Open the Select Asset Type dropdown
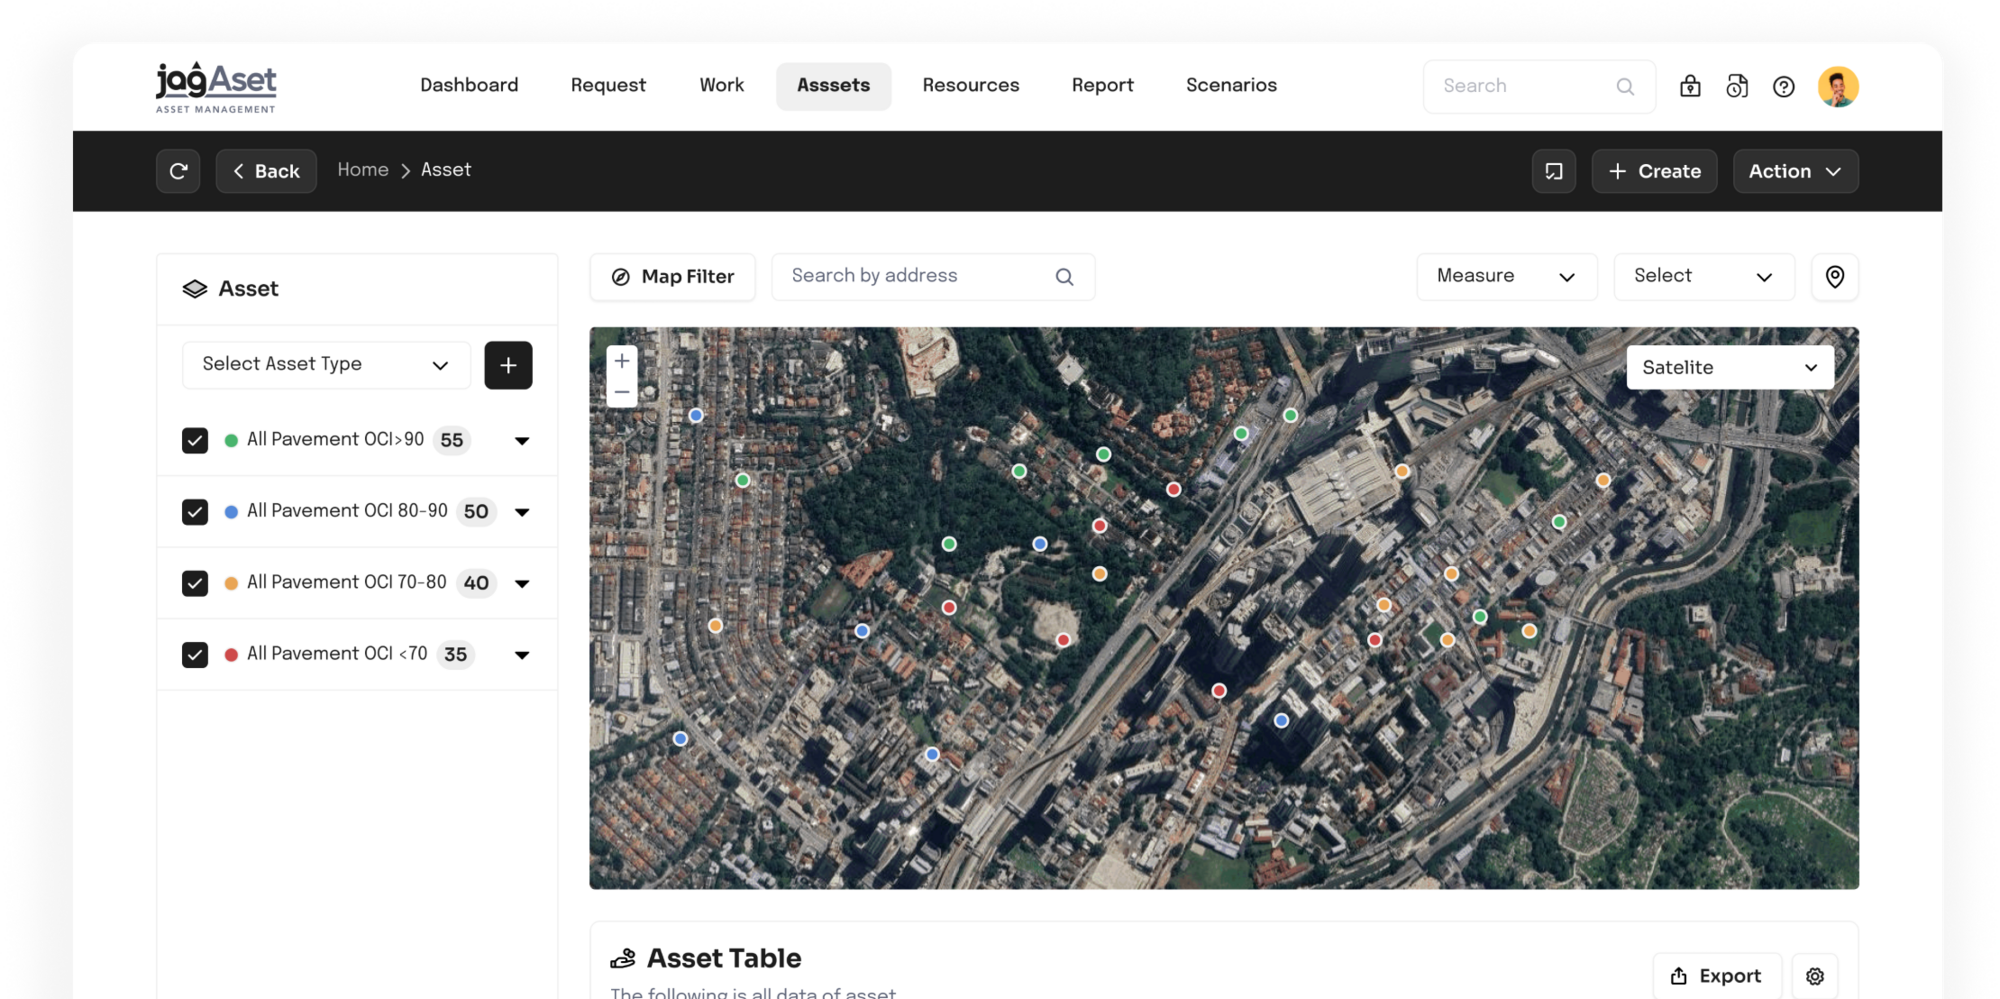 326,365
